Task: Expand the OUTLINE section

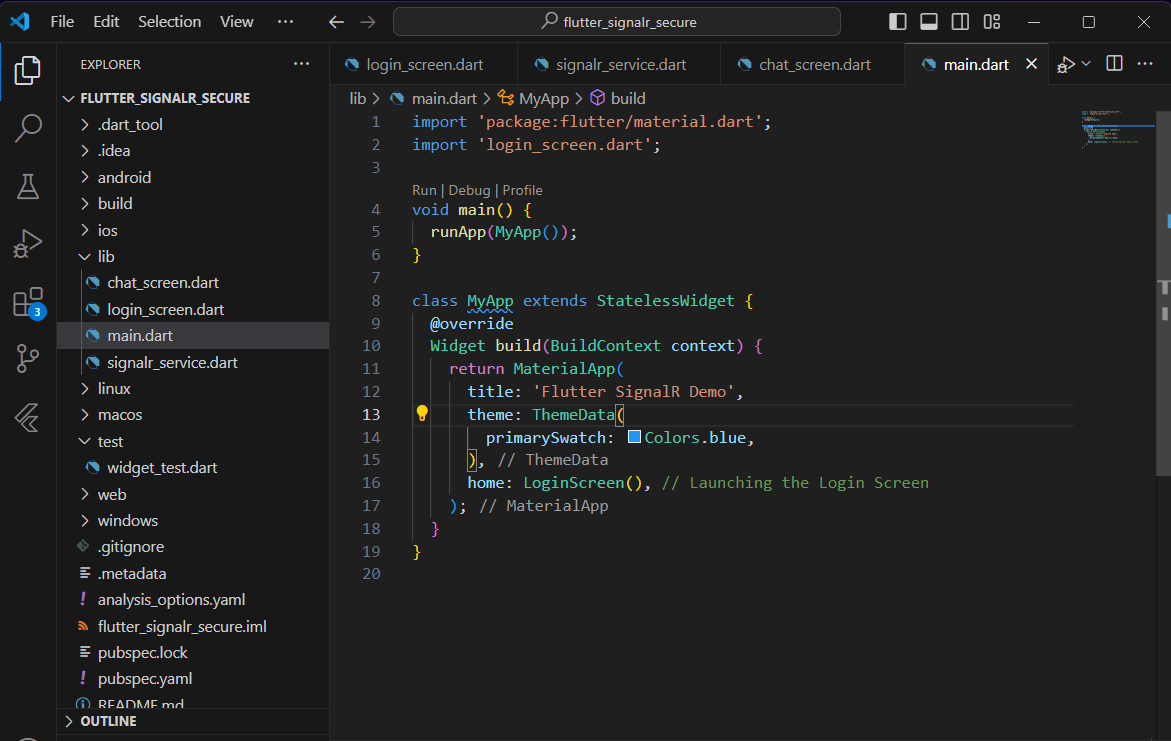Action: [x=108, y=721]
